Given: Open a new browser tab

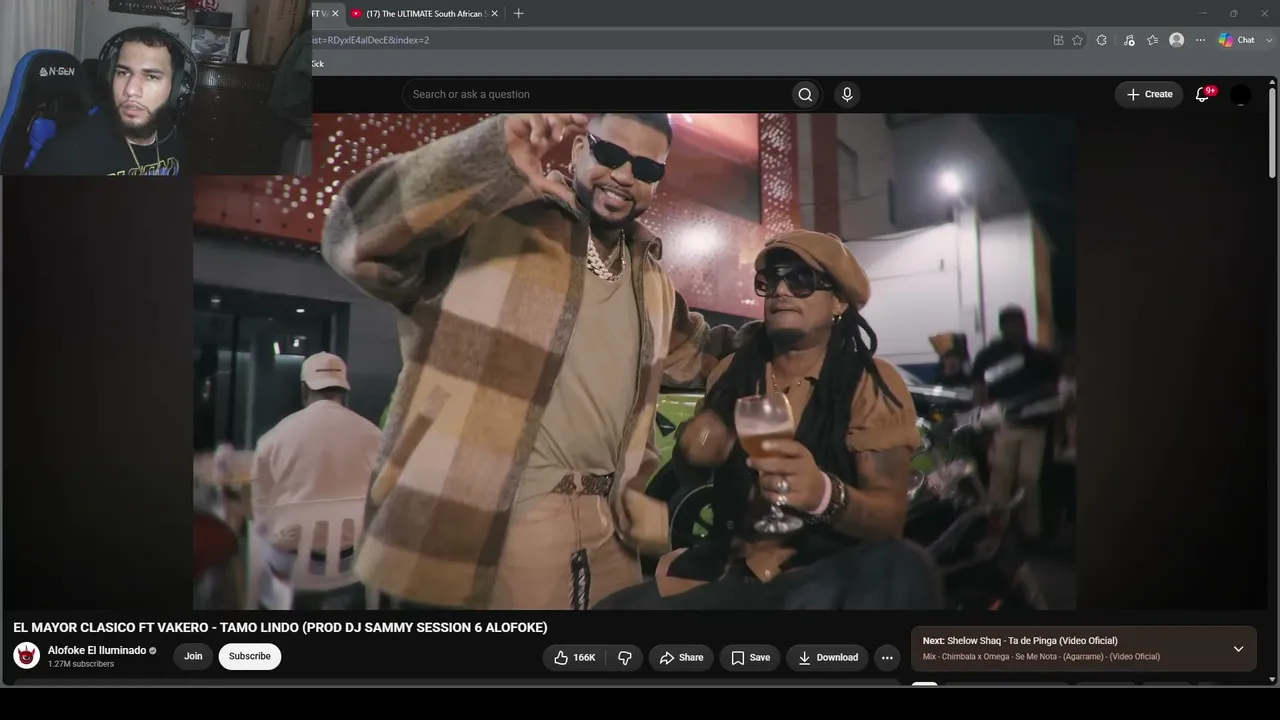Looking at the screenshot, I should click(518, 13).
